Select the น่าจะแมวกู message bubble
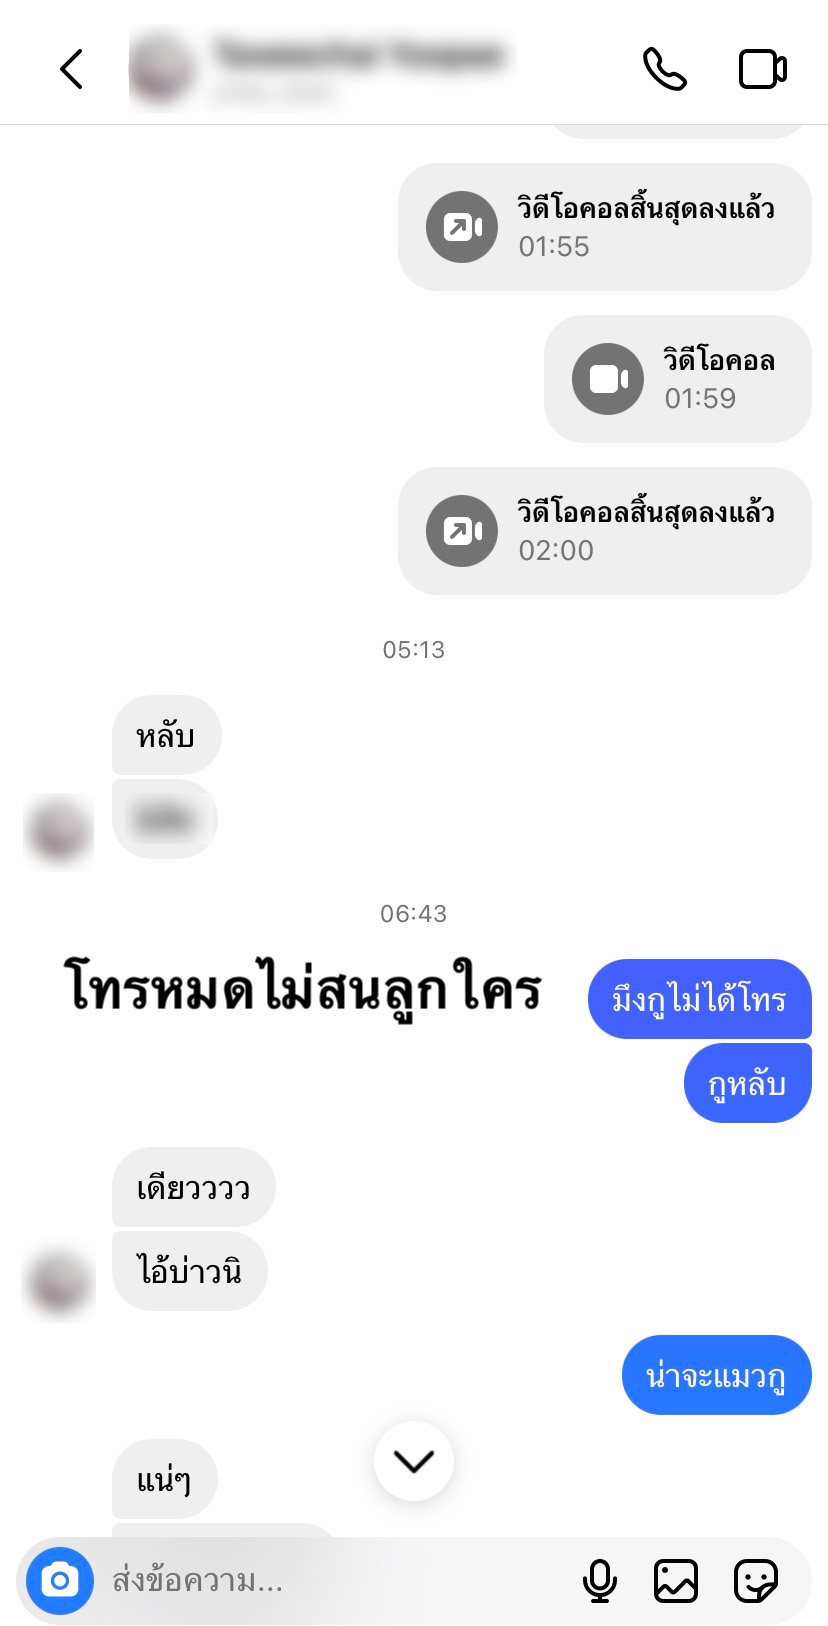 (x=717, y=1375)
